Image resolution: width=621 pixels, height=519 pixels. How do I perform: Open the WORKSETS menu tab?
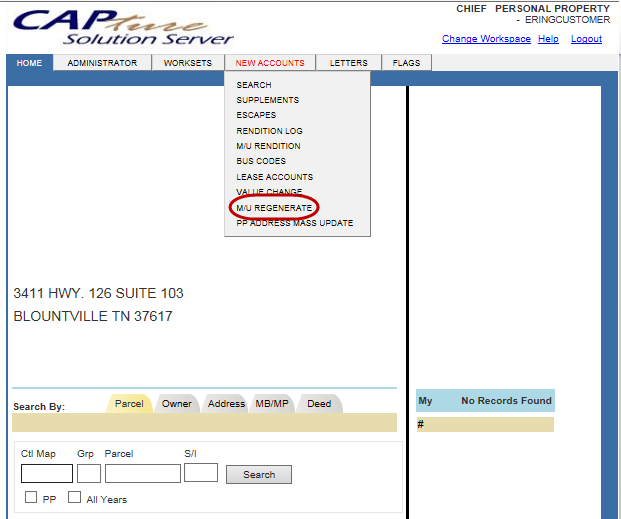(x=188, y=63)
